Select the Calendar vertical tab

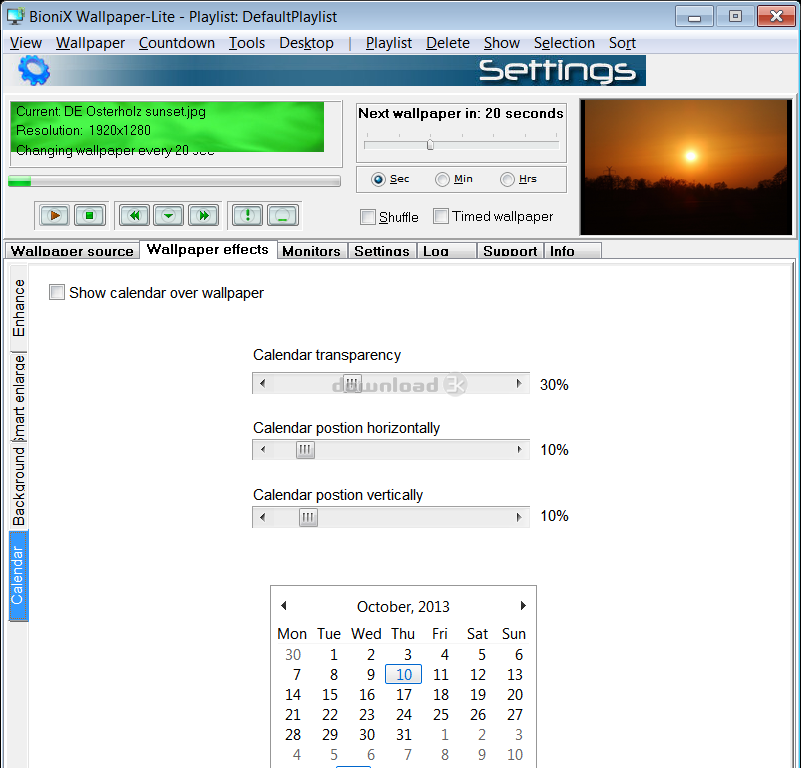click(x=18, y=576)
